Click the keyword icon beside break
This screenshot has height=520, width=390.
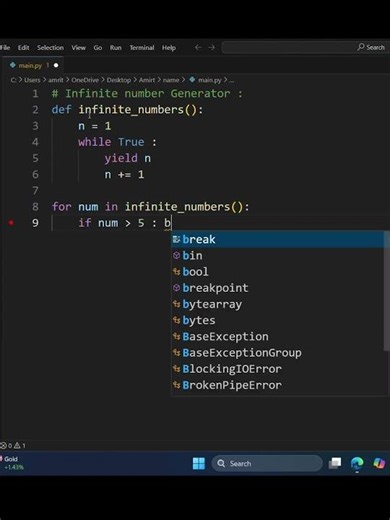177,239
